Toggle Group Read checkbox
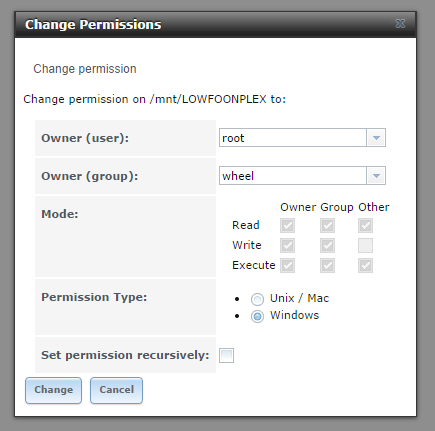 [327, 226]
